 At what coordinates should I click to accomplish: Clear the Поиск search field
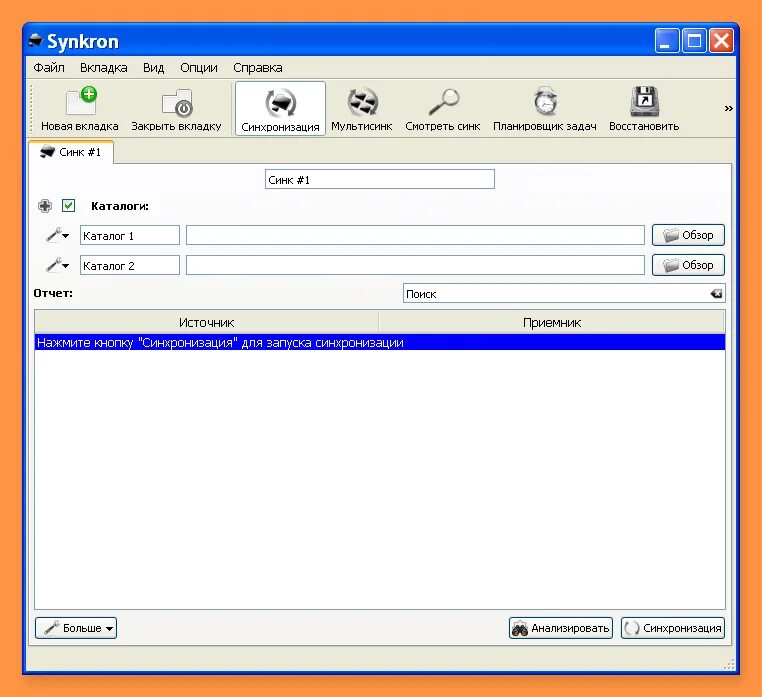[716, 294]
